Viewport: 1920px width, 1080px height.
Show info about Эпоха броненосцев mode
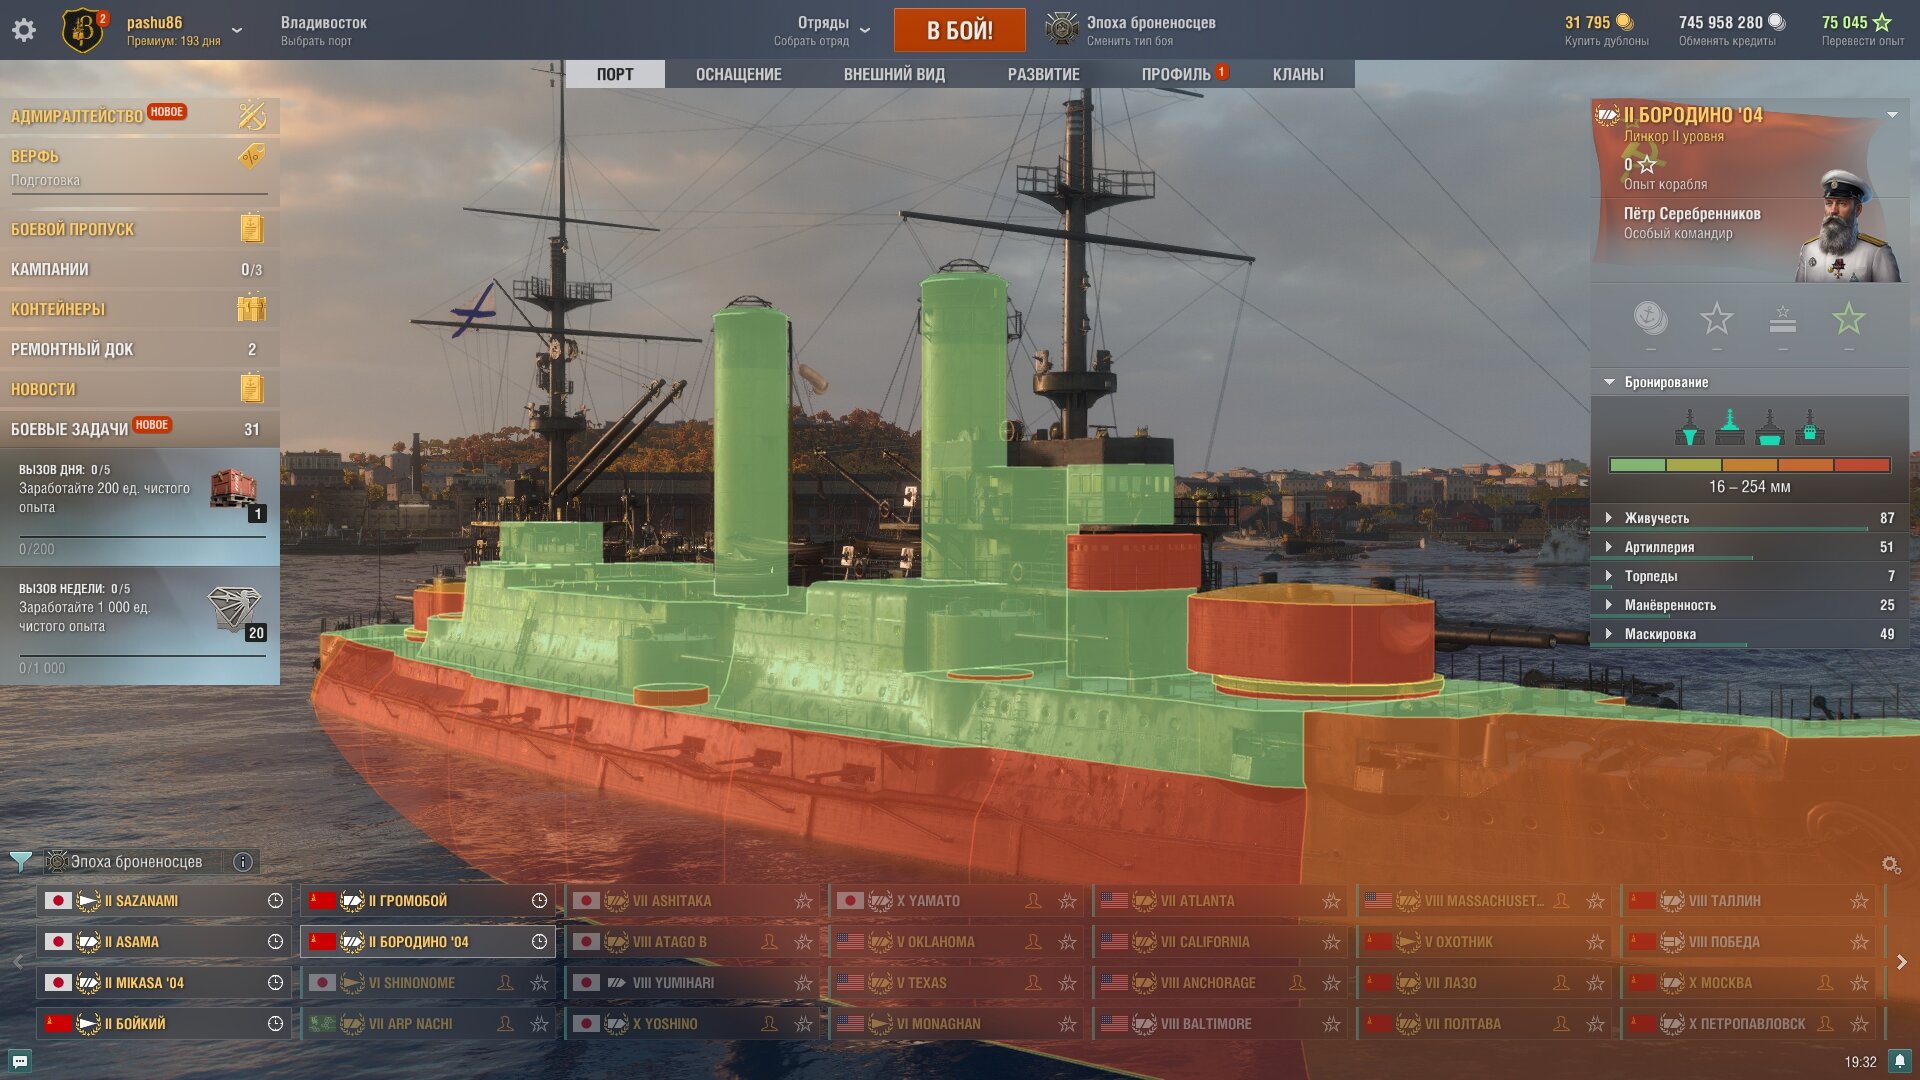(243, 861)
